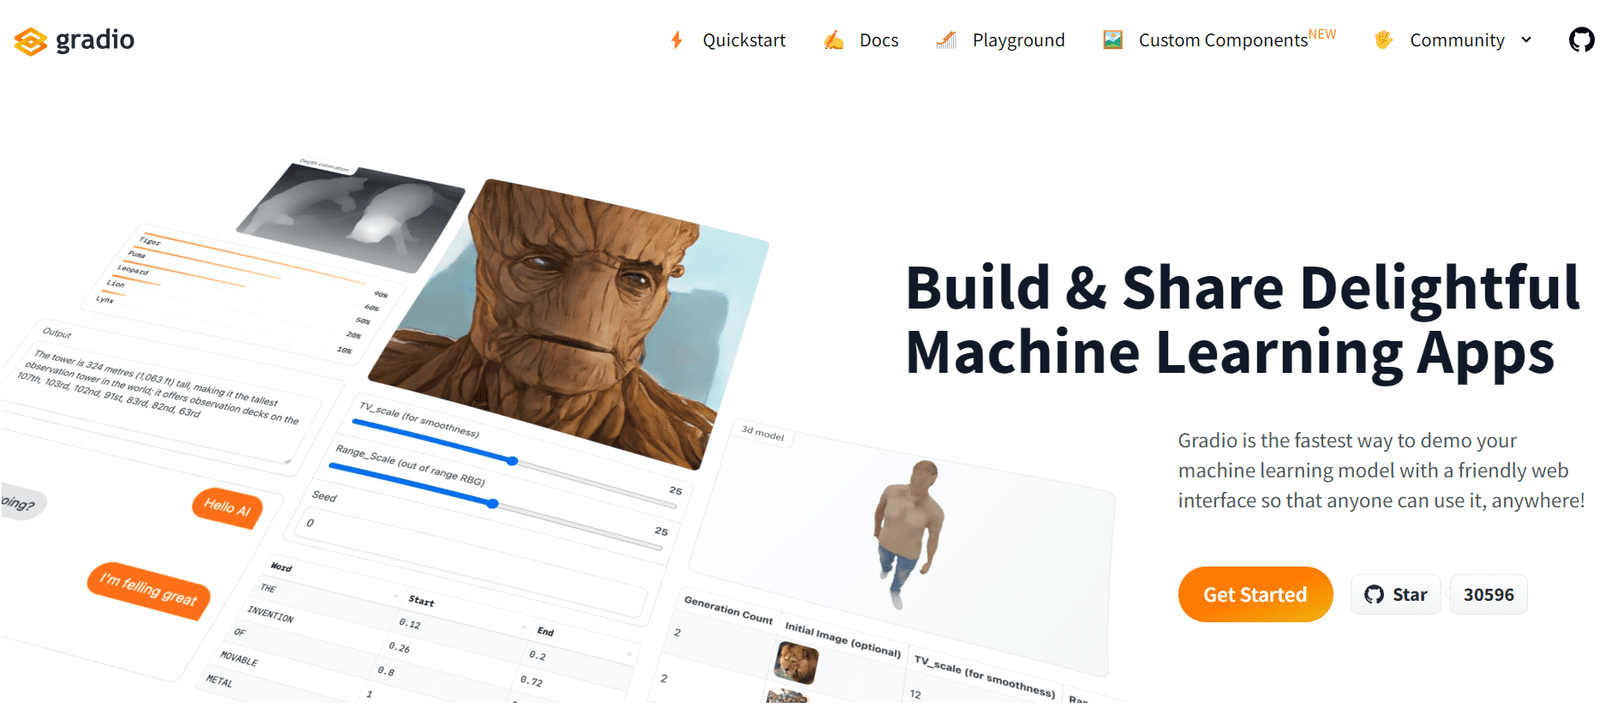Navigate to Custom Components
Screen dimensions: 1600x720
(x=1222, y=40)
